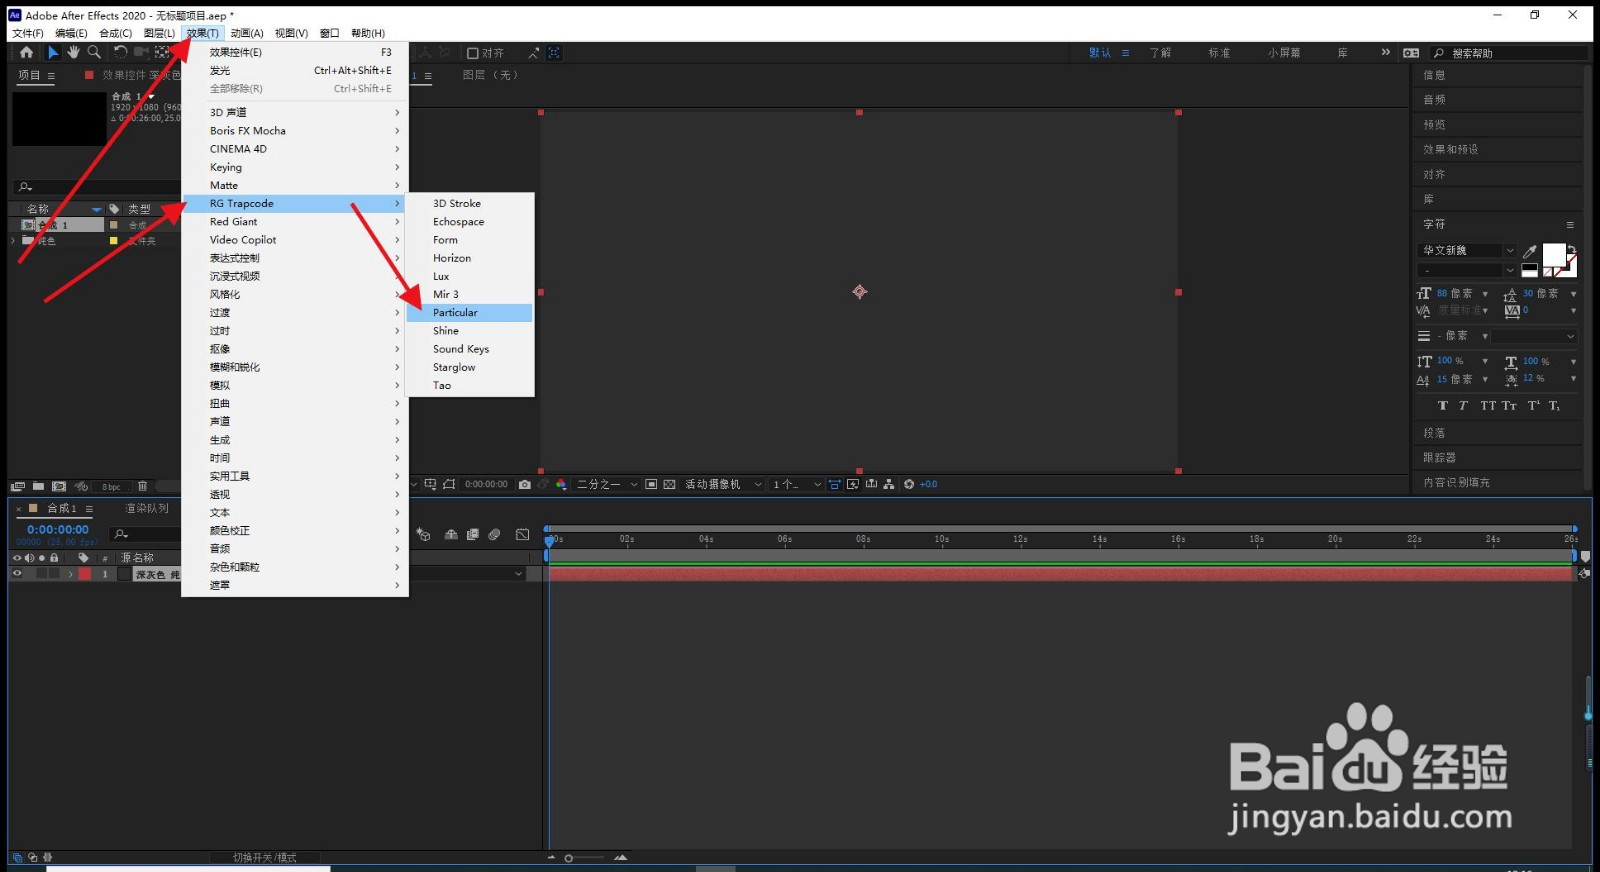This screenshot has width=1600, height=872.
Task: Toggle the lock column header
Action: pyautogui.click(x=54, y=558)
